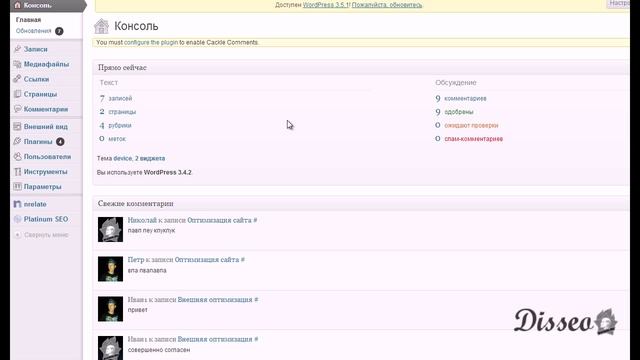The image size is (640, 360).
Task: Click the Плагины plug icon
Action: (x=17, y=141)
